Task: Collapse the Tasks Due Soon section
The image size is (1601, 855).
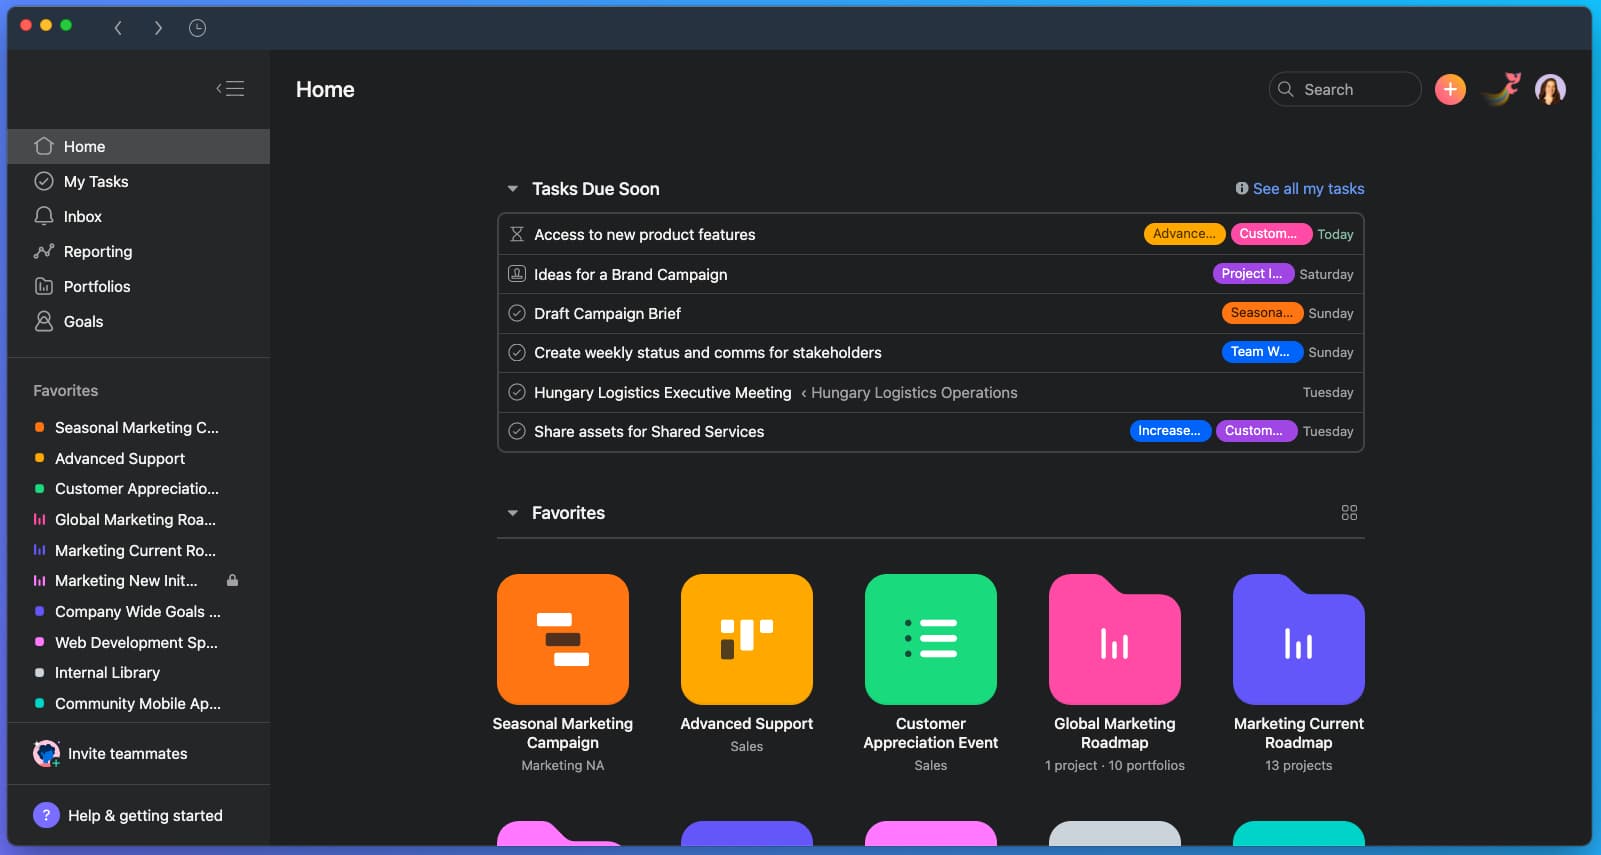Action: coord(512,189)
